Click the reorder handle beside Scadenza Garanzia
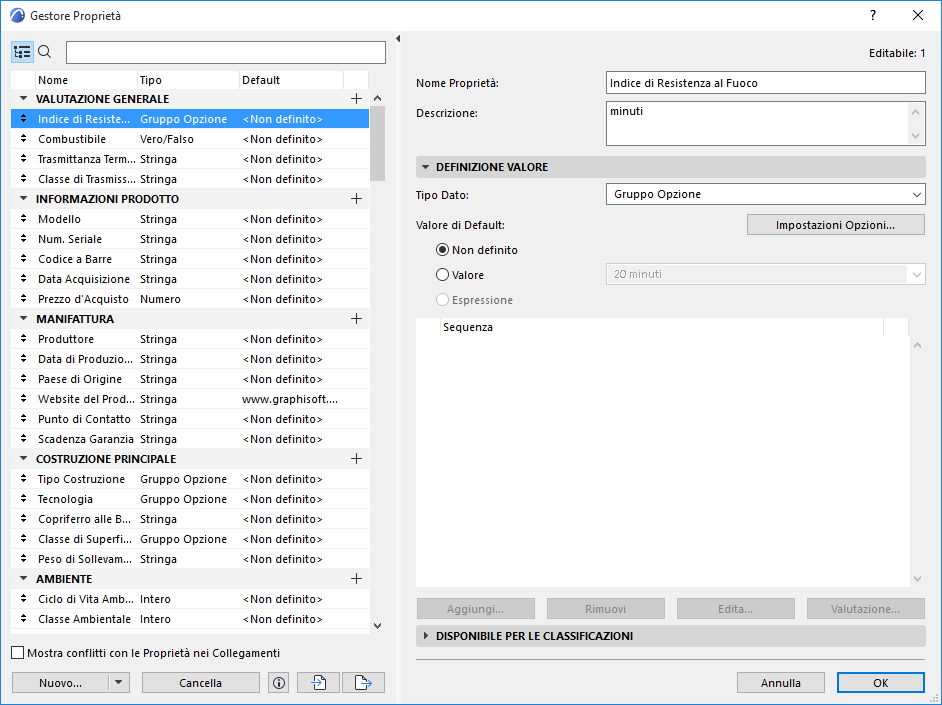The height and width of the screenshot is (705, 942). tap(23, 439)
